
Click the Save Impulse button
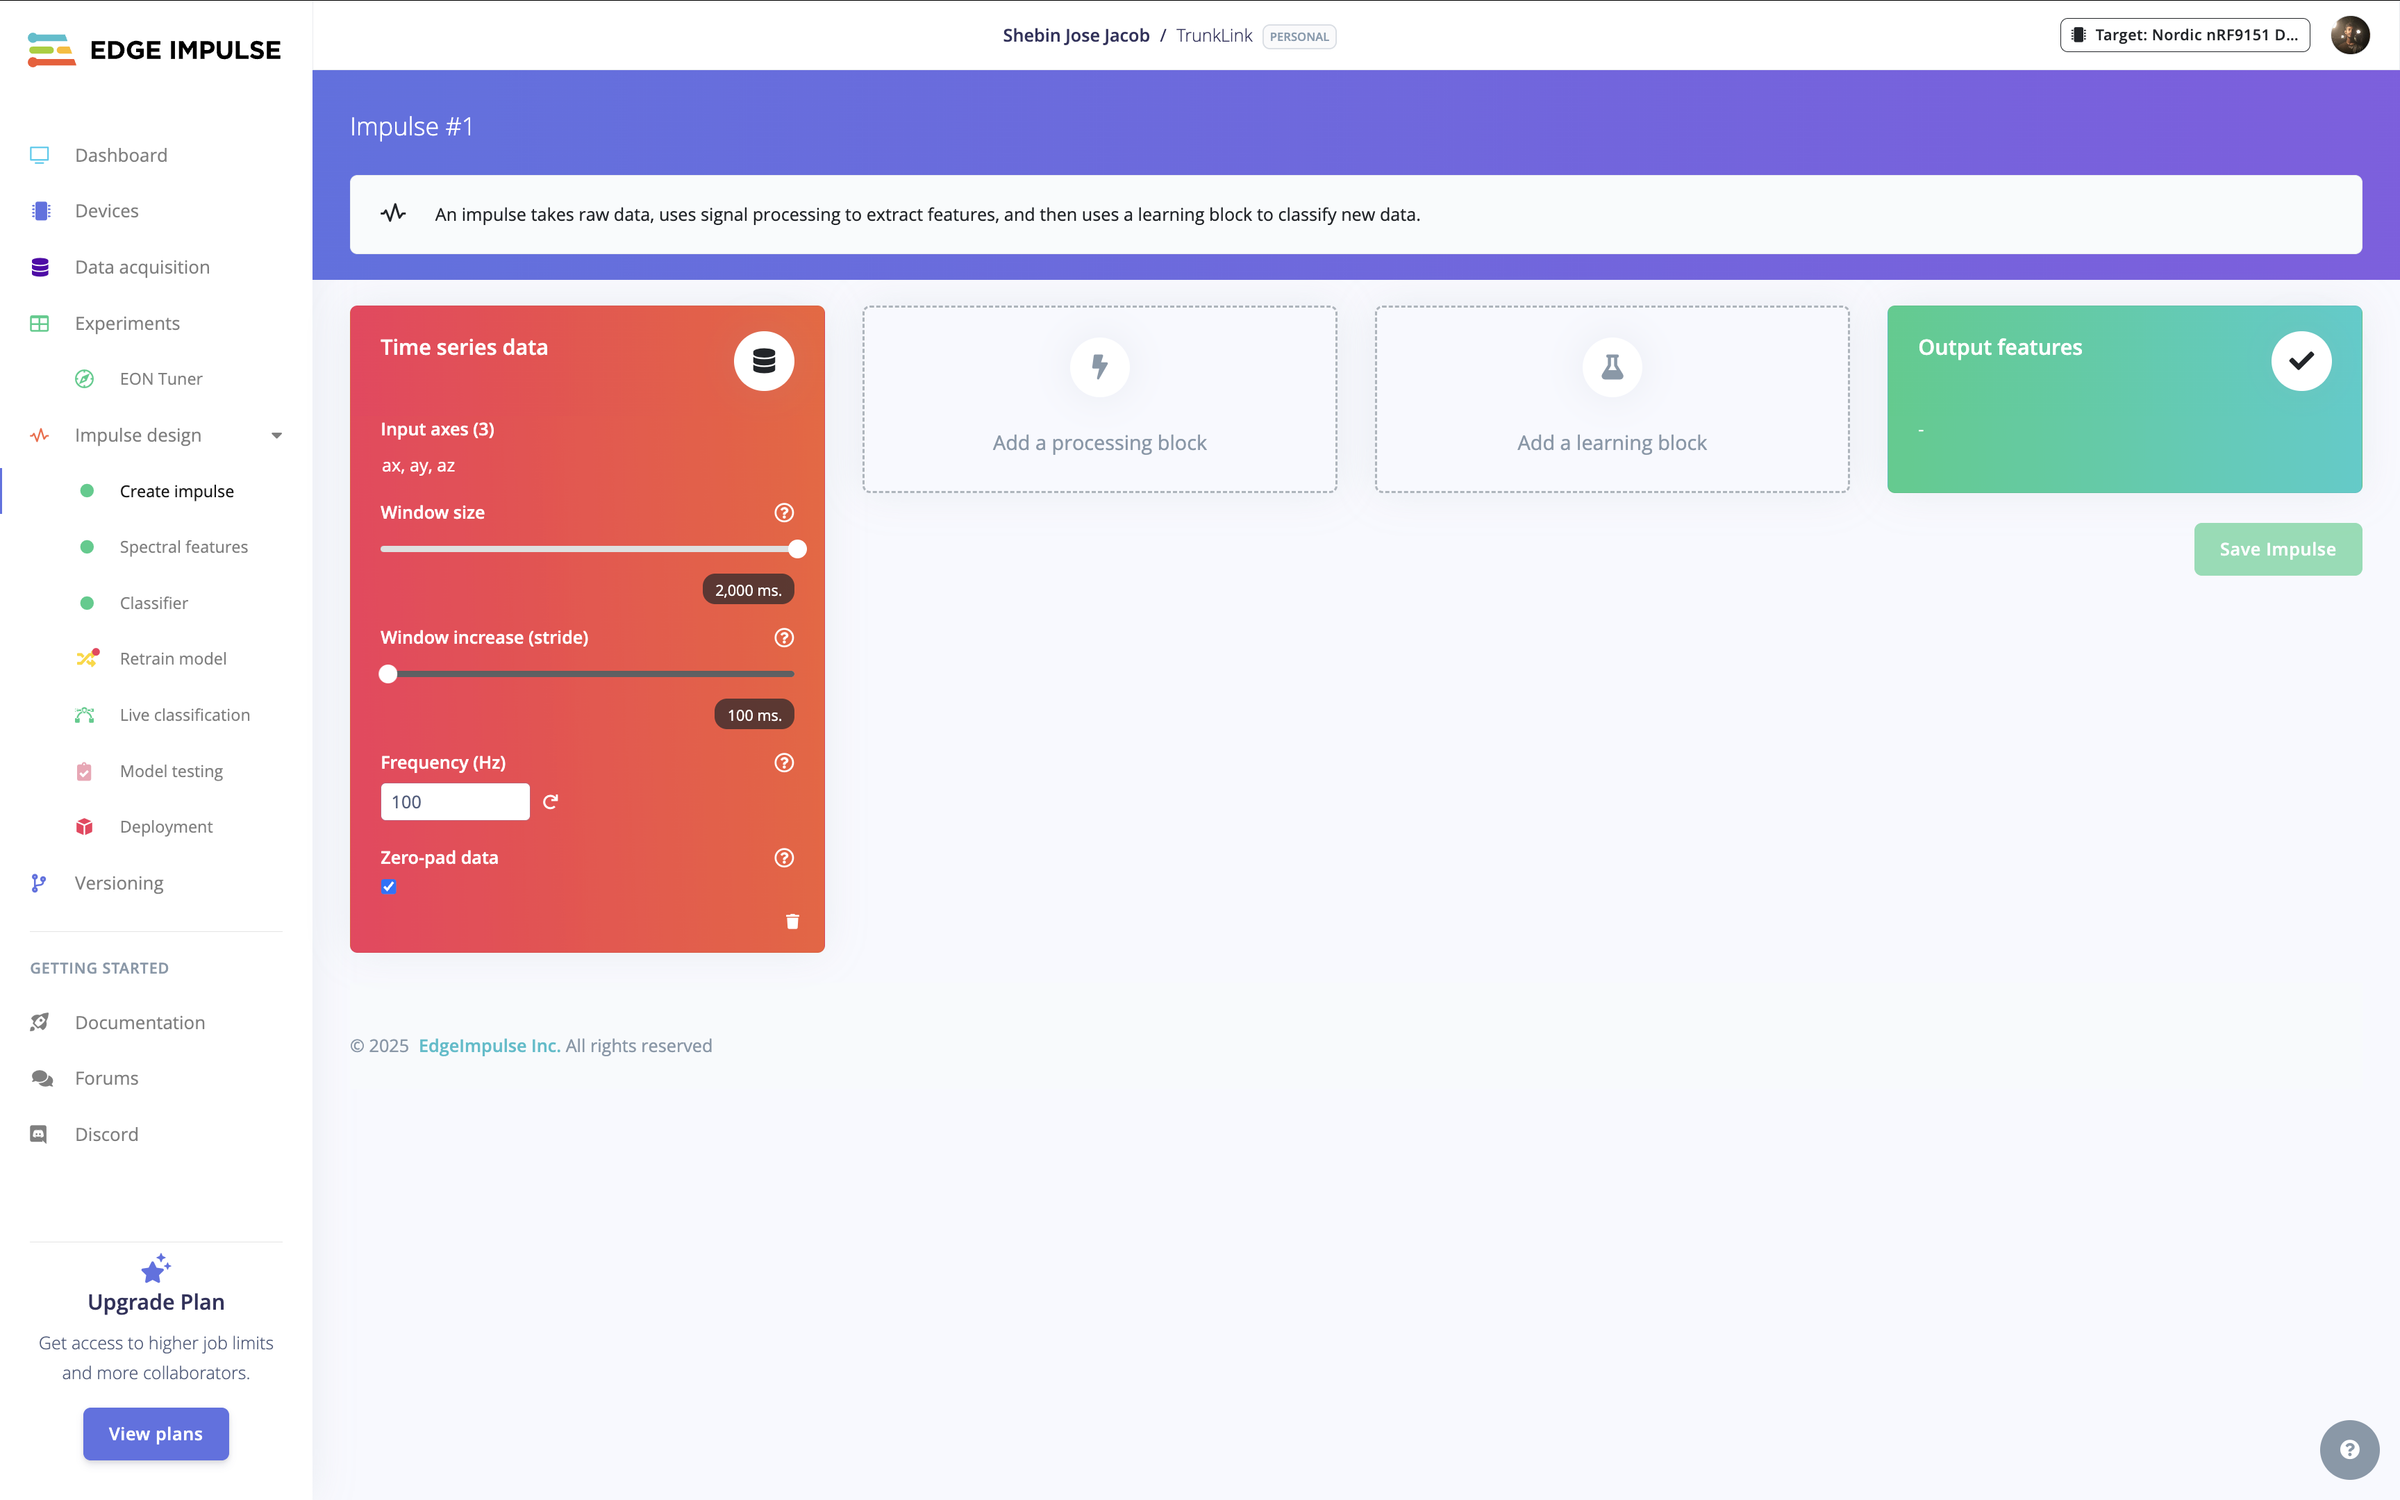[x=2278, y=549]
